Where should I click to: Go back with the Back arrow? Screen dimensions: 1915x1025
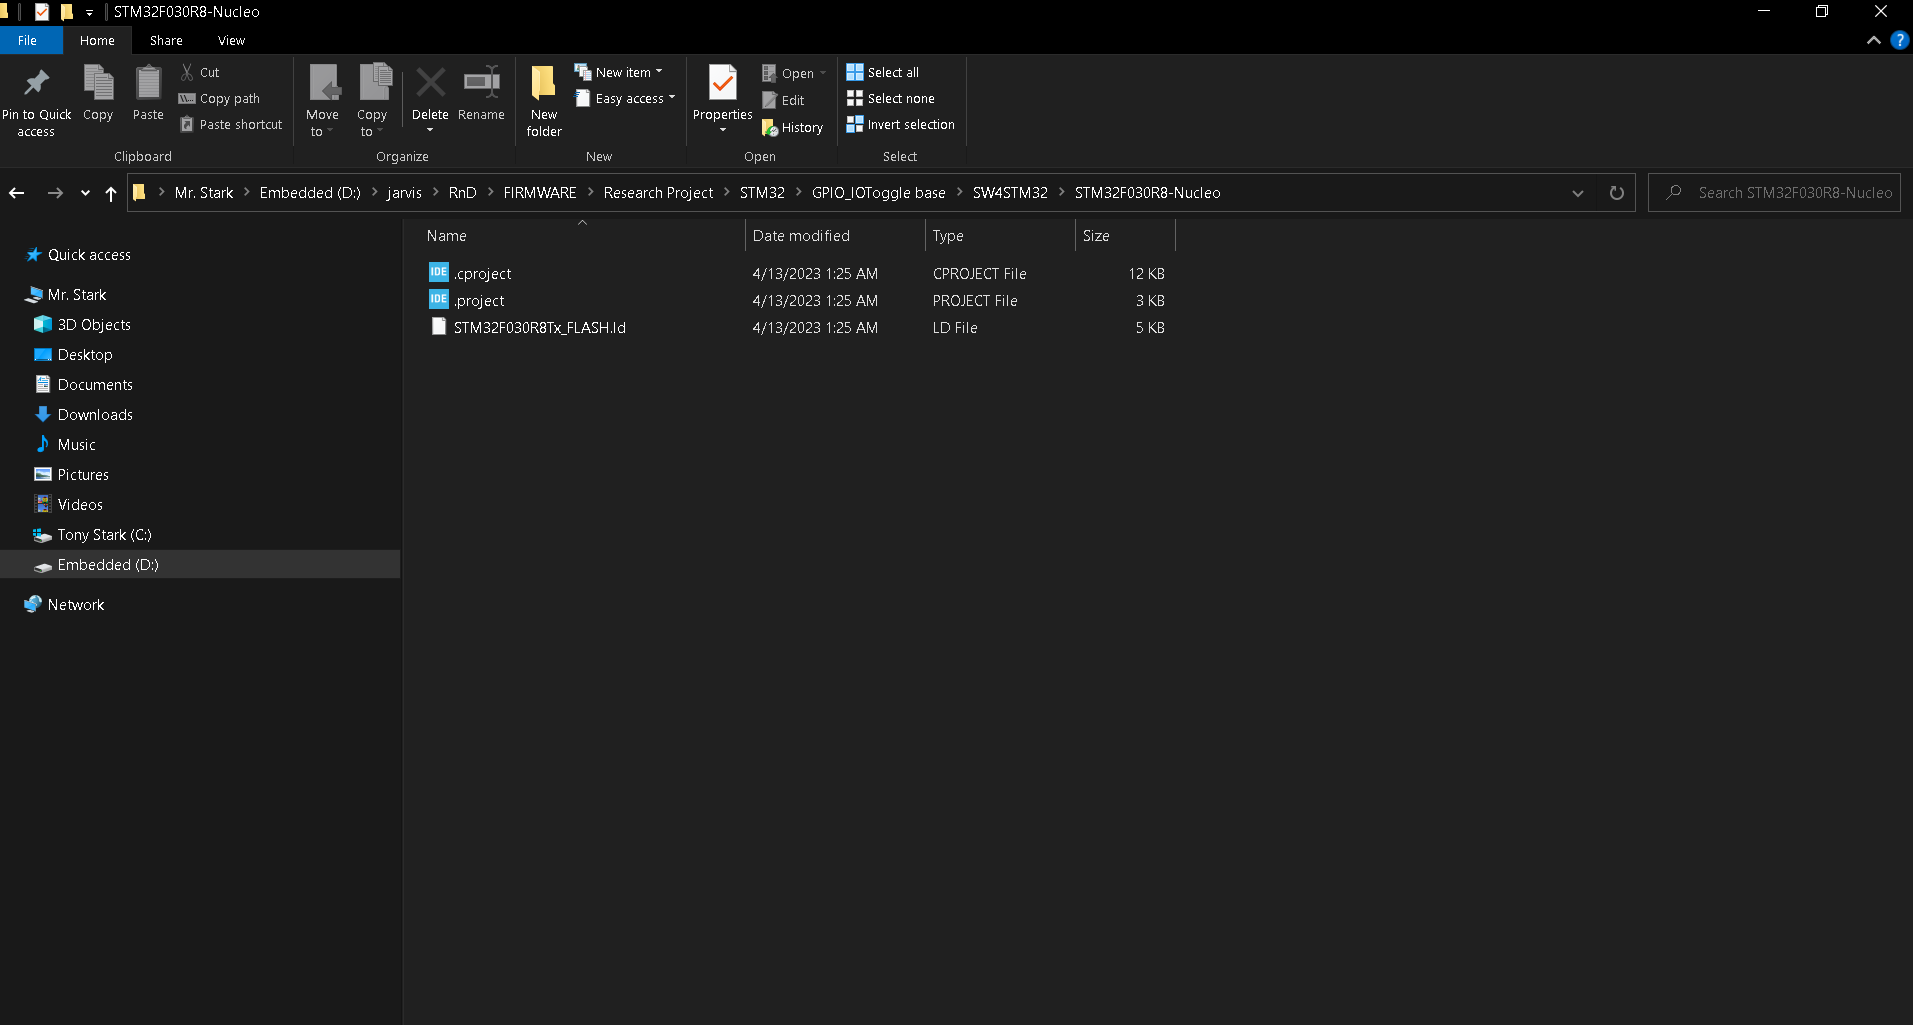click(17, 193)
